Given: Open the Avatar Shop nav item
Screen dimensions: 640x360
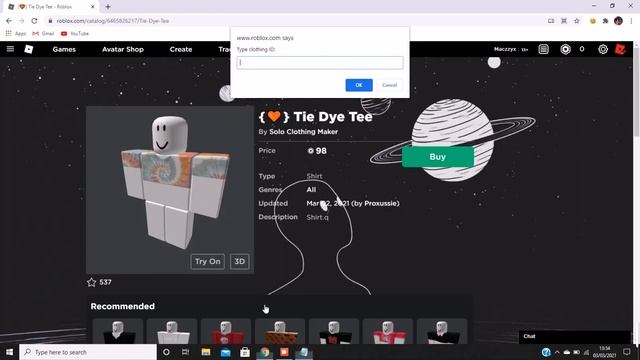Looking at the screenshot, I should 123,49.
